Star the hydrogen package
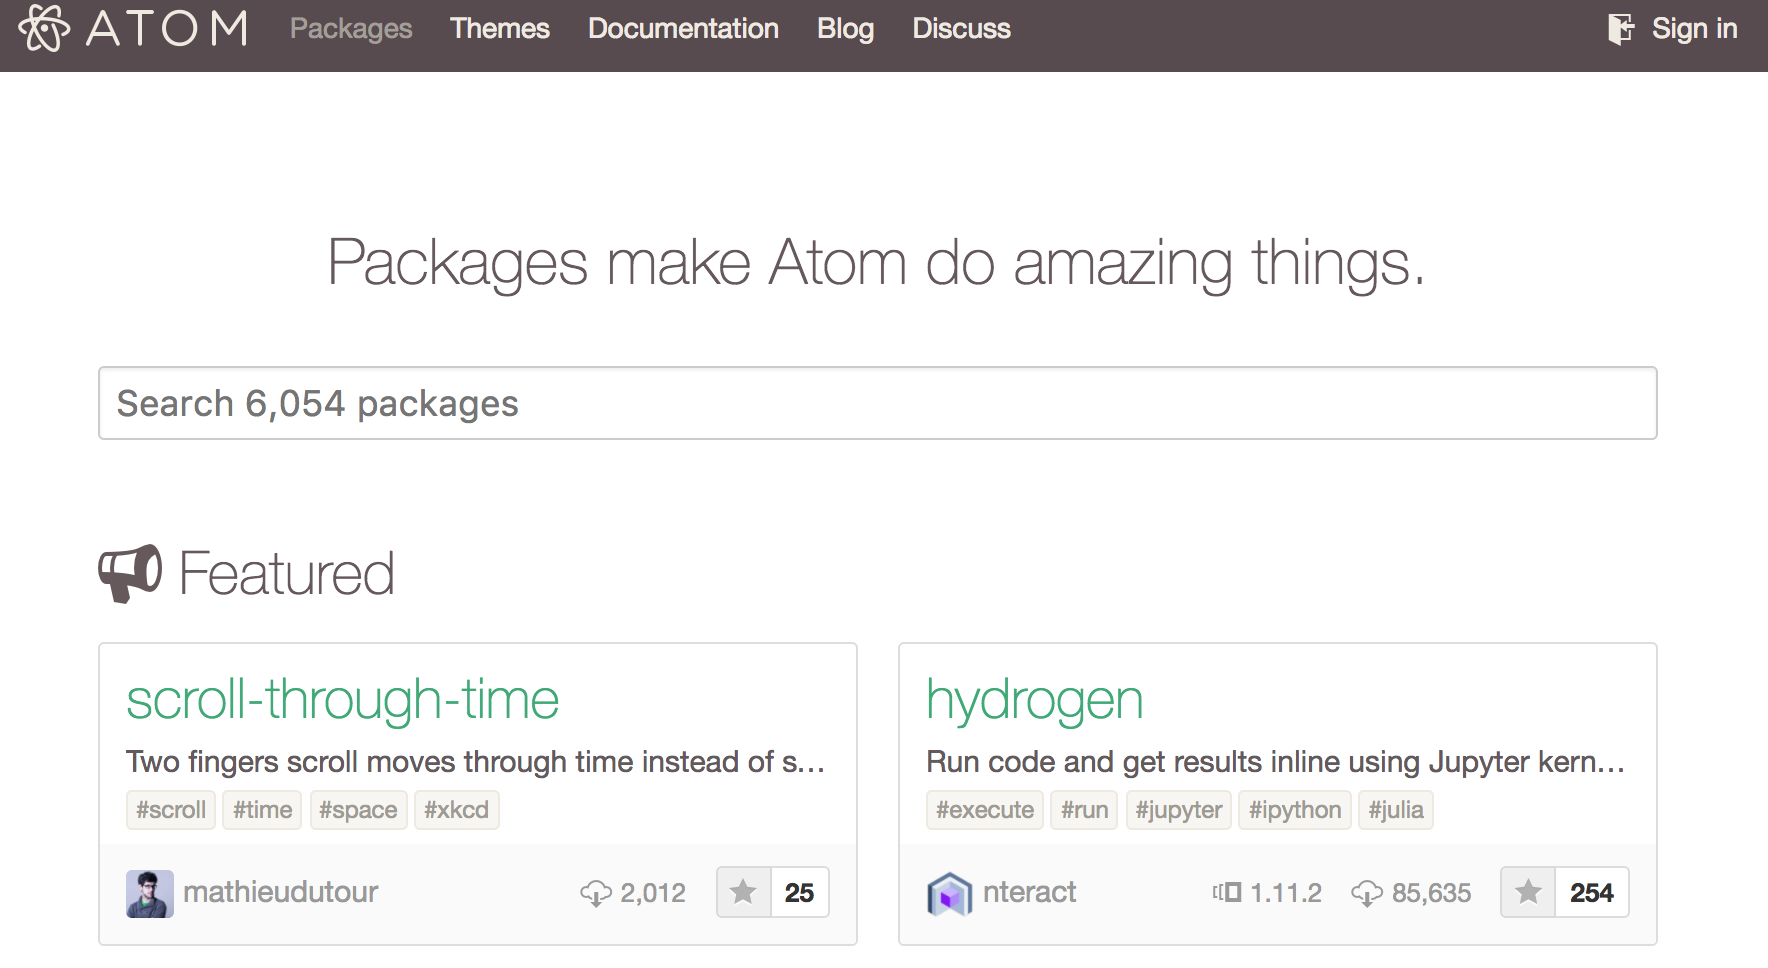This screenshot has height=968, width=1768. [1528, 892]
